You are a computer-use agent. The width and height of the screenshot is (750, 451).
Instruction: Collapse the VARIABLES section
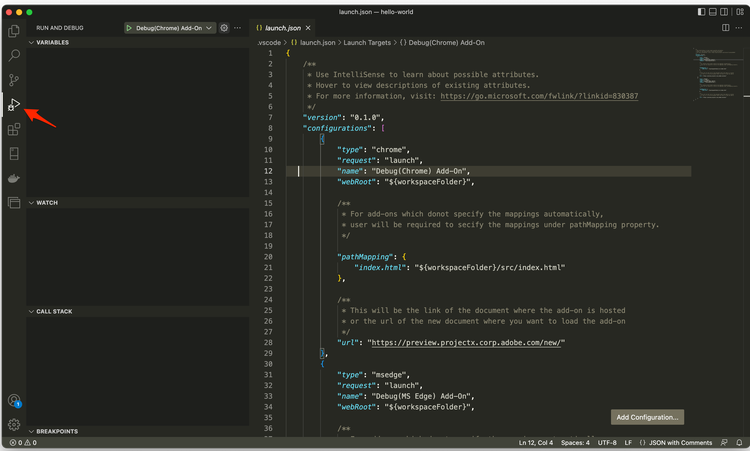click(138, 43)
